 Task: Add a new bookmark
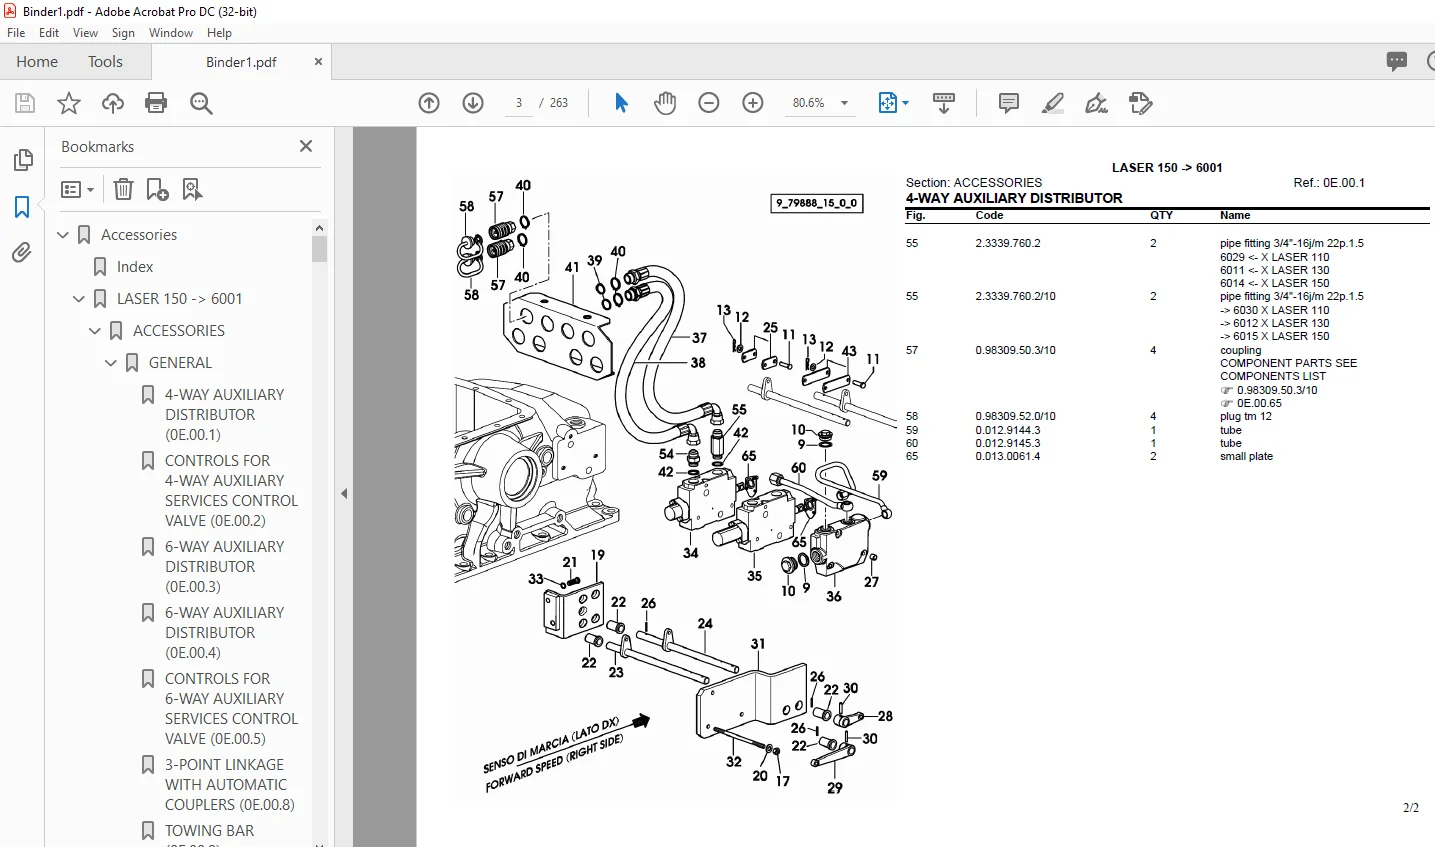tap(157, 189)
